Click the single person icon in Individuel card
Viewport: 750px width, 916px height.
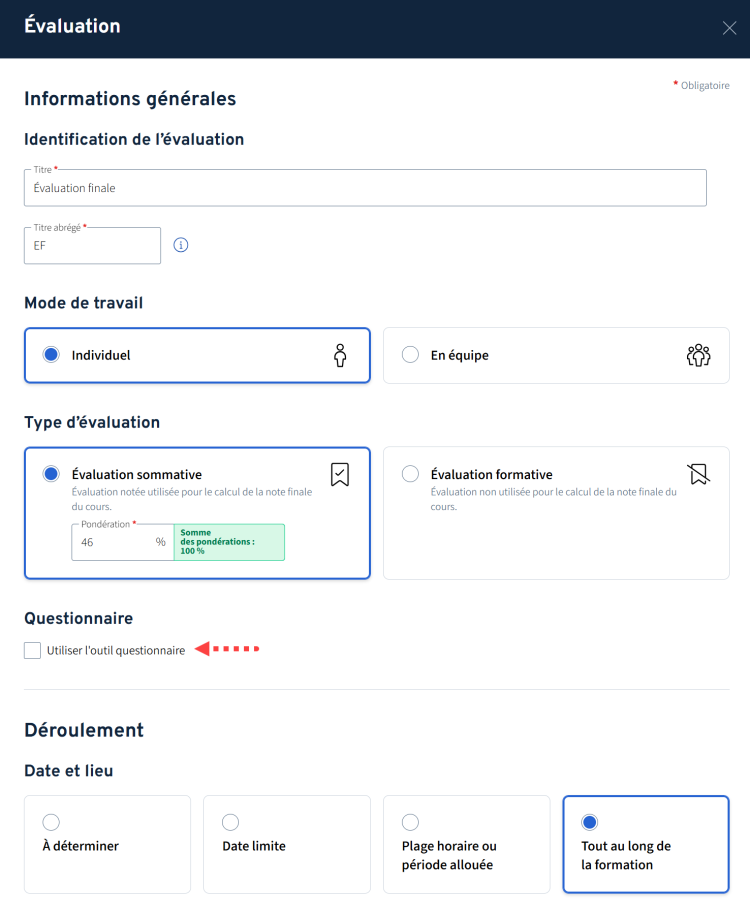340,355
